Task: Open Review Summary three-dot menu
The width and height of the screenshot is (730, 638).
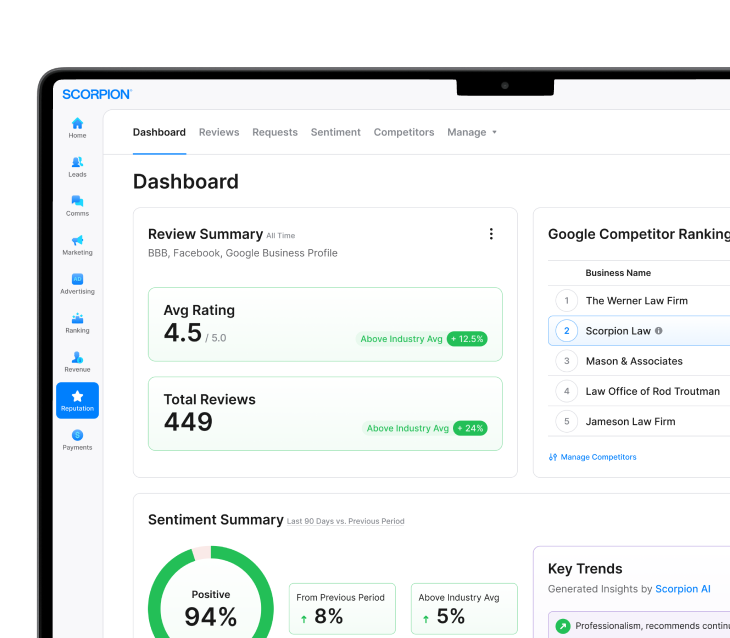Action: pyautogui.click(x=491, y=234)
